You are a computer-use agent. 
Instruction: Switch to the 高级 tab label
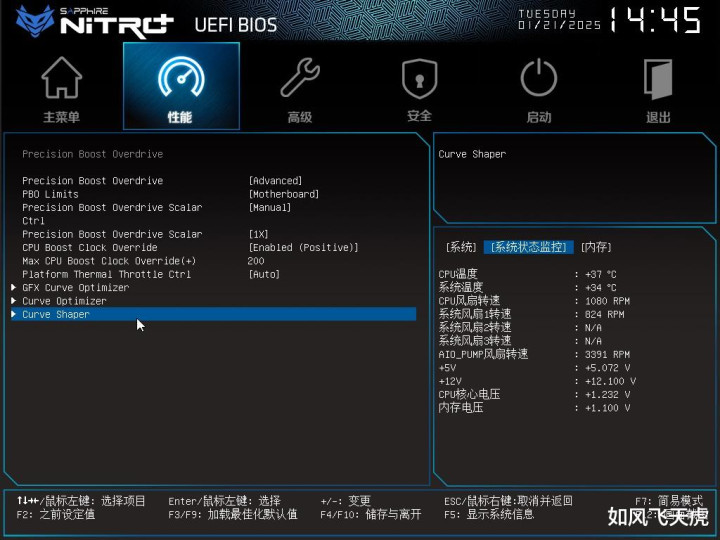click(x=300, y=117)
